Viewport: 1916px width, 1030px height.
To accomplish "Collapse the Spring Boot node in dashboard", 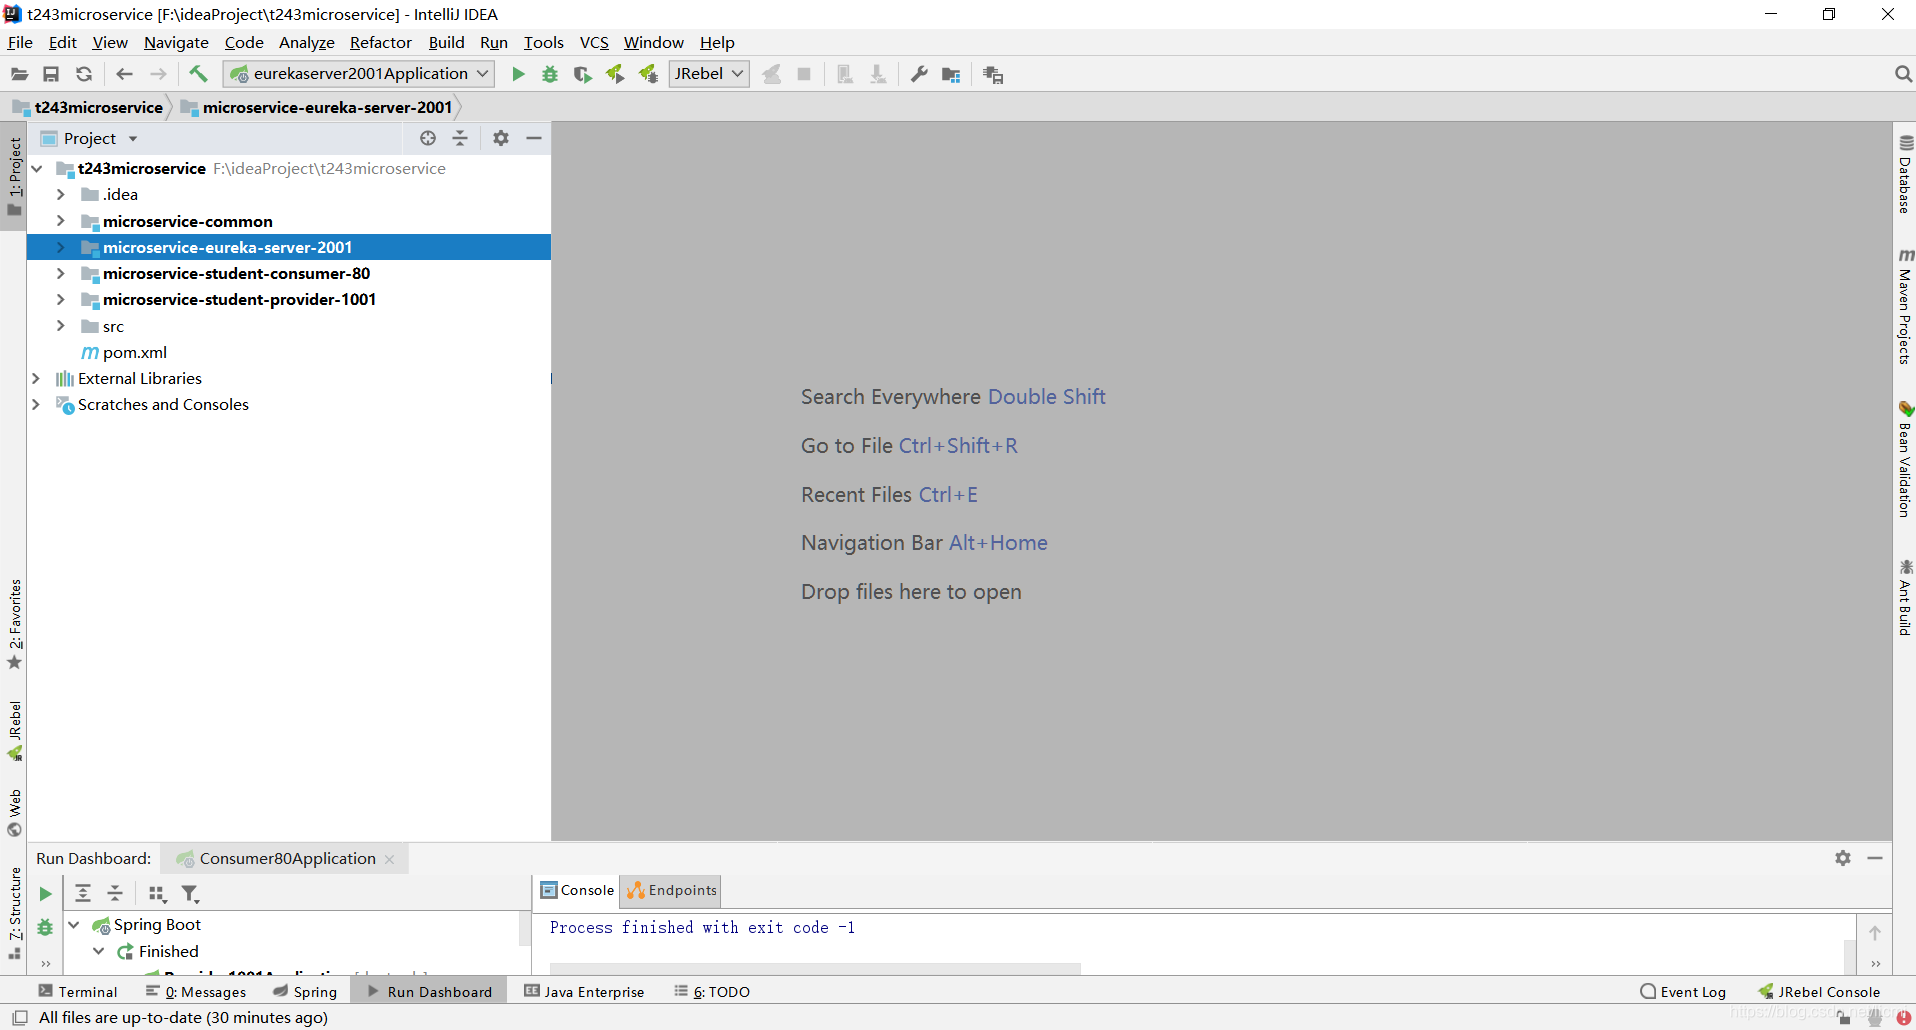I will point(74,925).
